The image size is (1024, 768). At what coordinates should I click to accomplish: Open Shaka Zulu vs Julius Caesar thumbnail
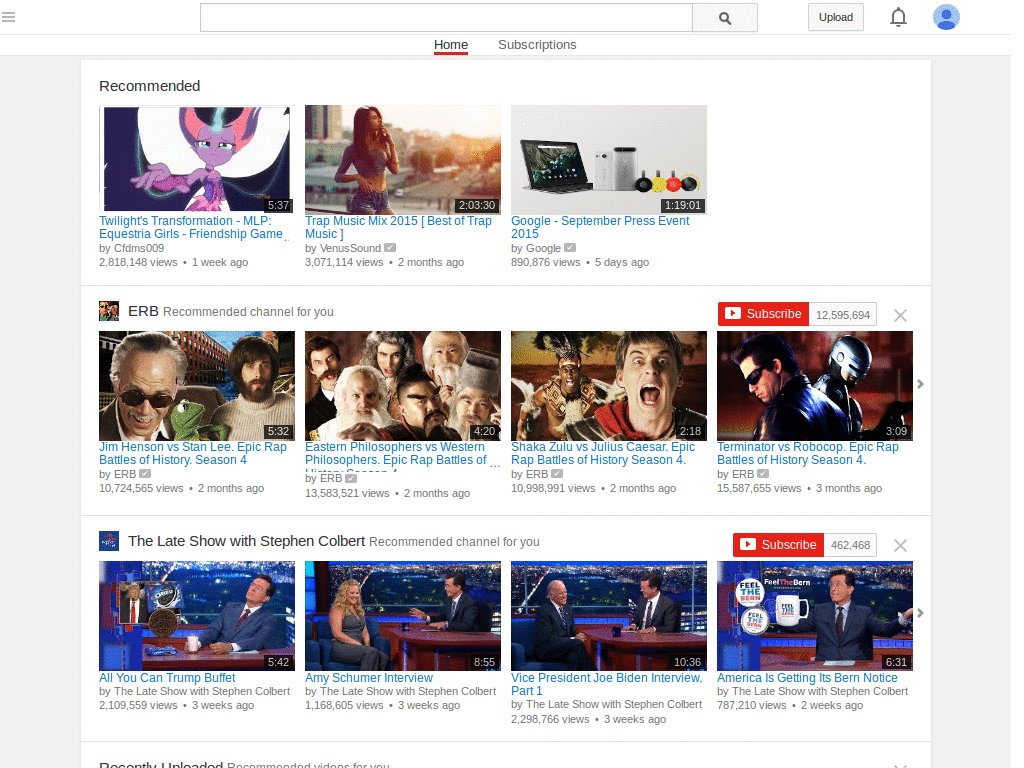[609, 386]
